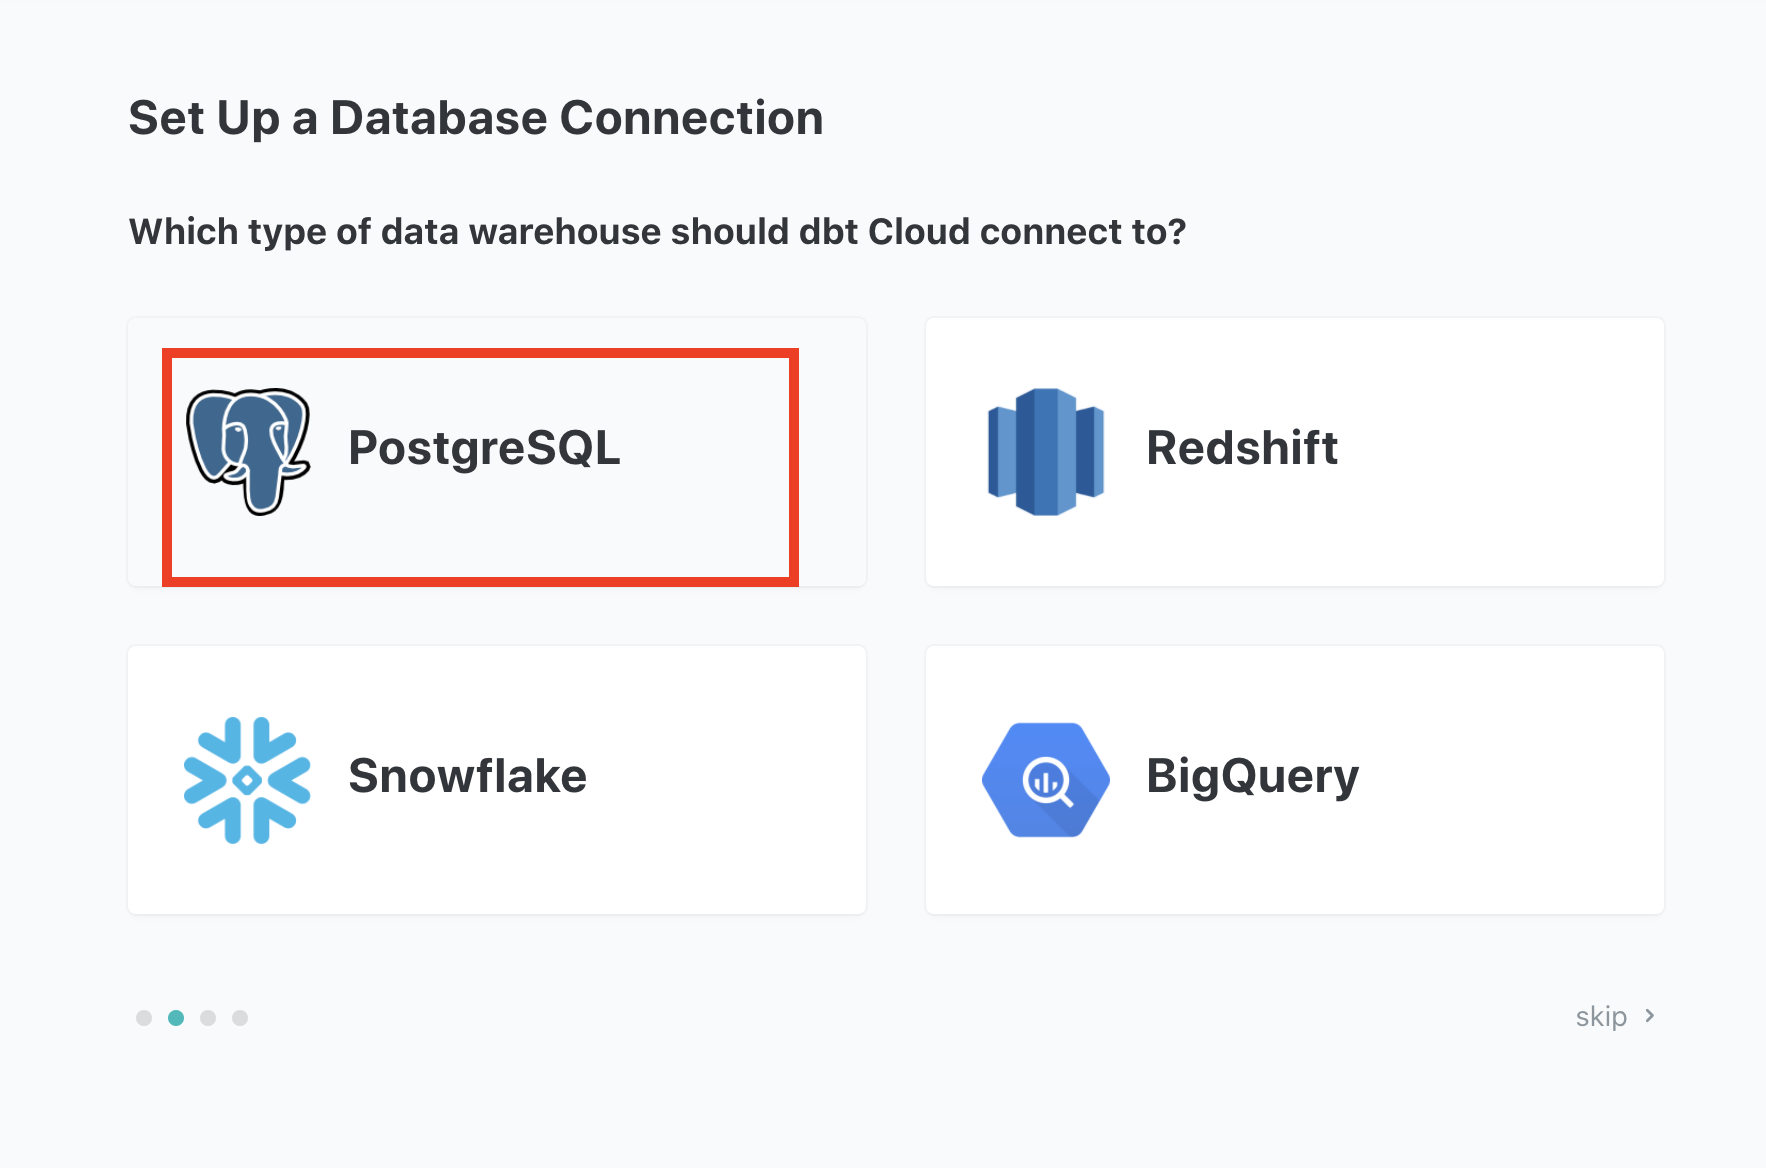Click the Redshift logo icon

coord(1045,451)
